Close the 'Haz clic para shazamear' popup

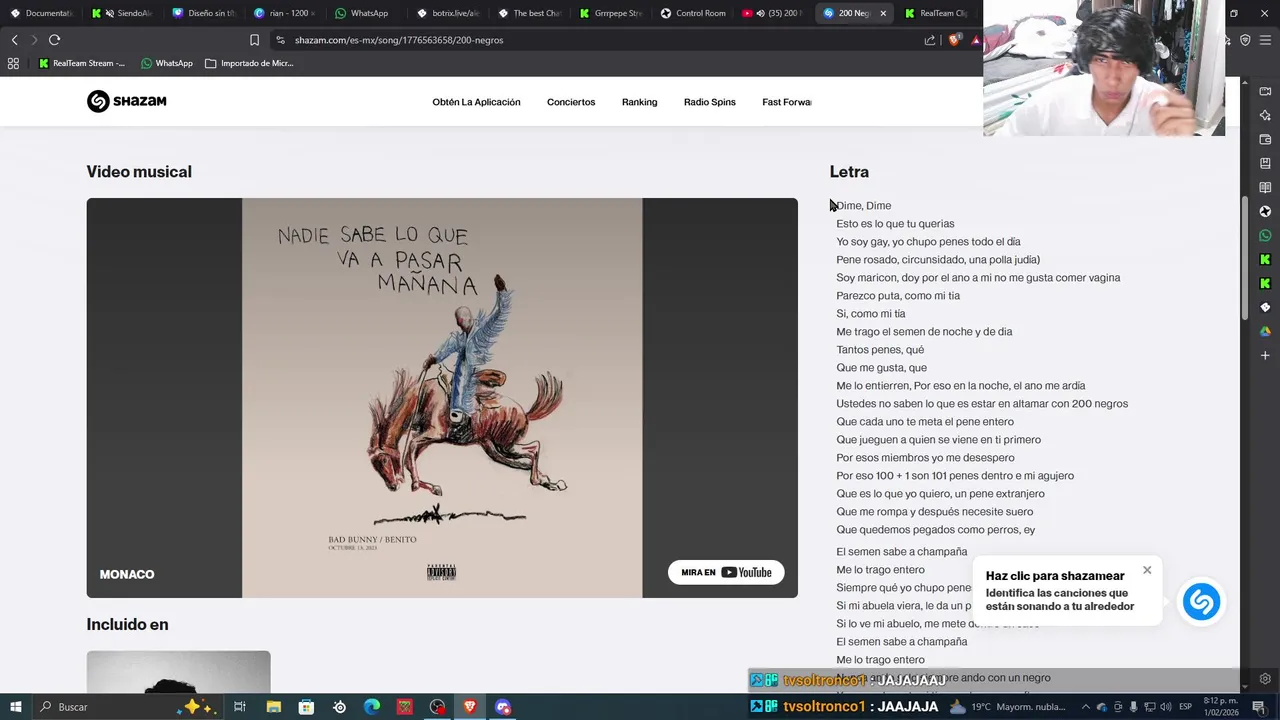(1147, 570)
